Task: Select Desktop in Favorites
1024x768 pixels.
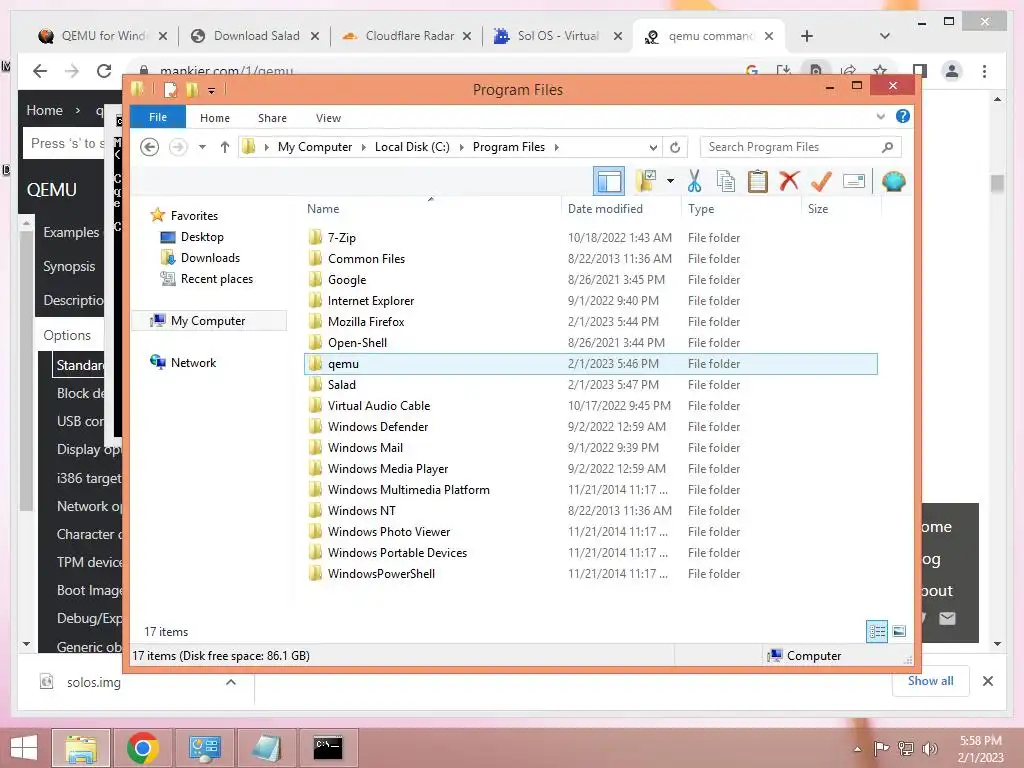Action: (202, 236)
